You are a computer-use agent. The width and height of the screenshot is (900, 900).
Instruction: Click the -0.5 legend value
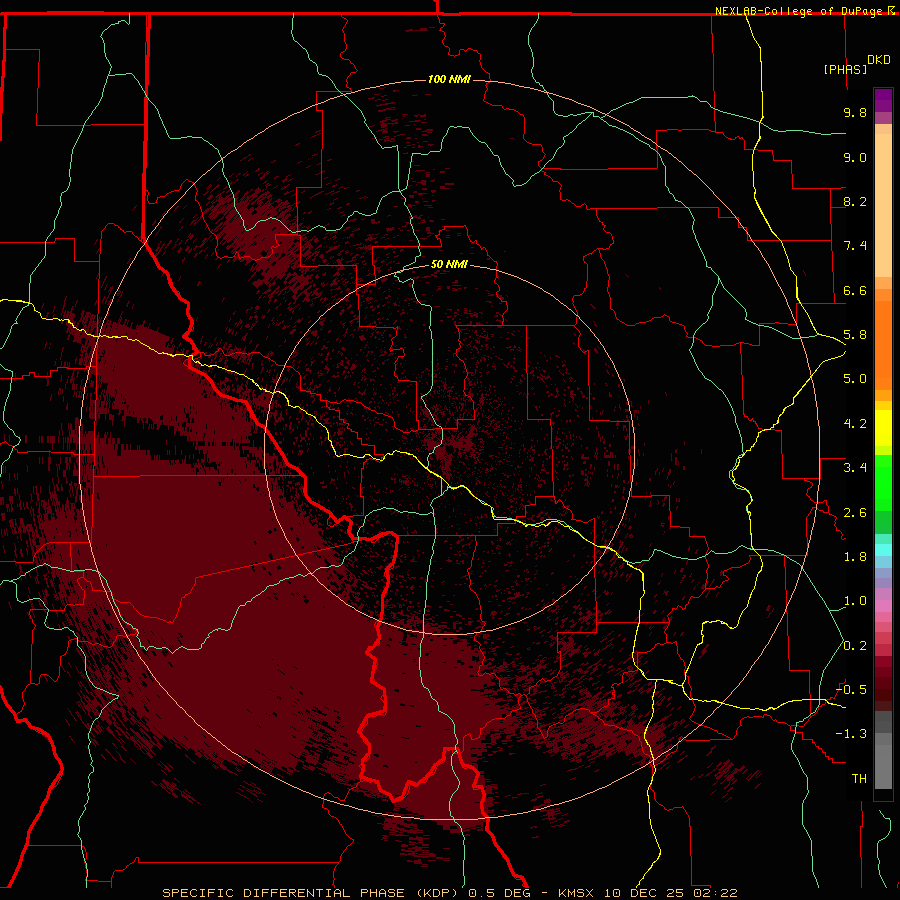(851, 690)
